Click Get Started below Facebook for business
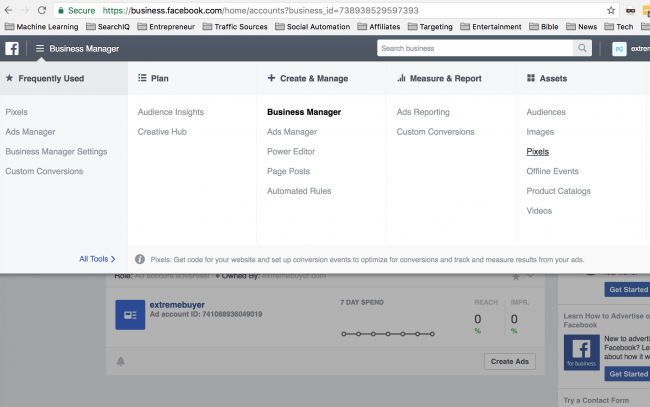 pos(627,374)
